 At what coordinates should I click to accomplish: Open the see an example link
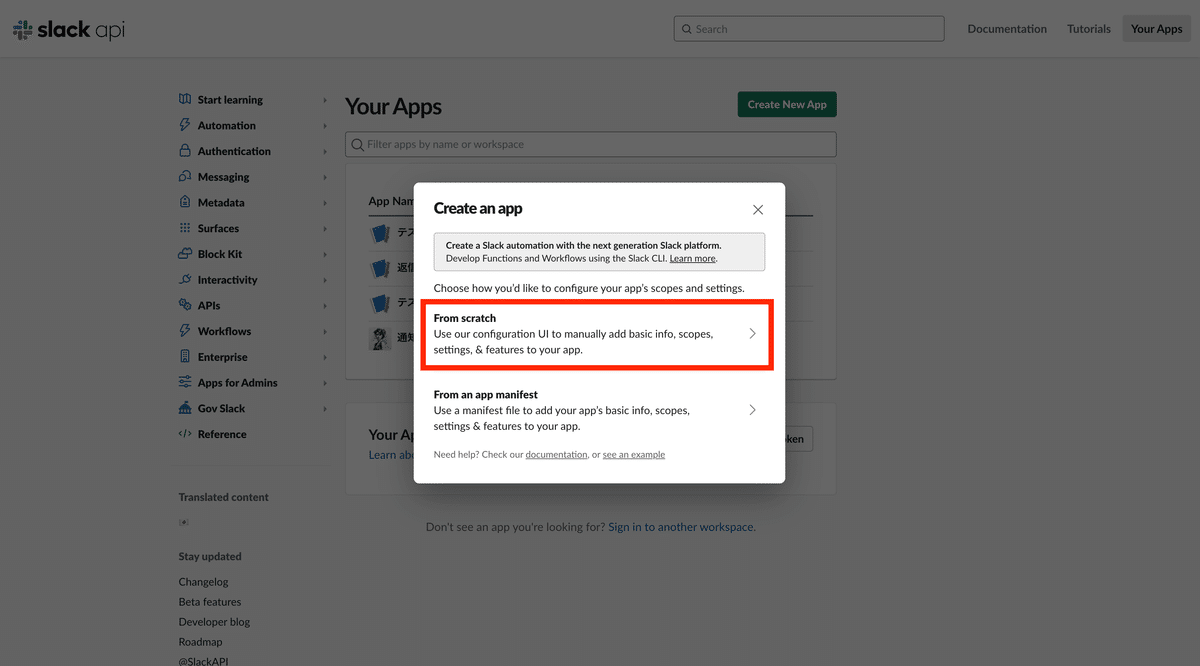[634, 454]
